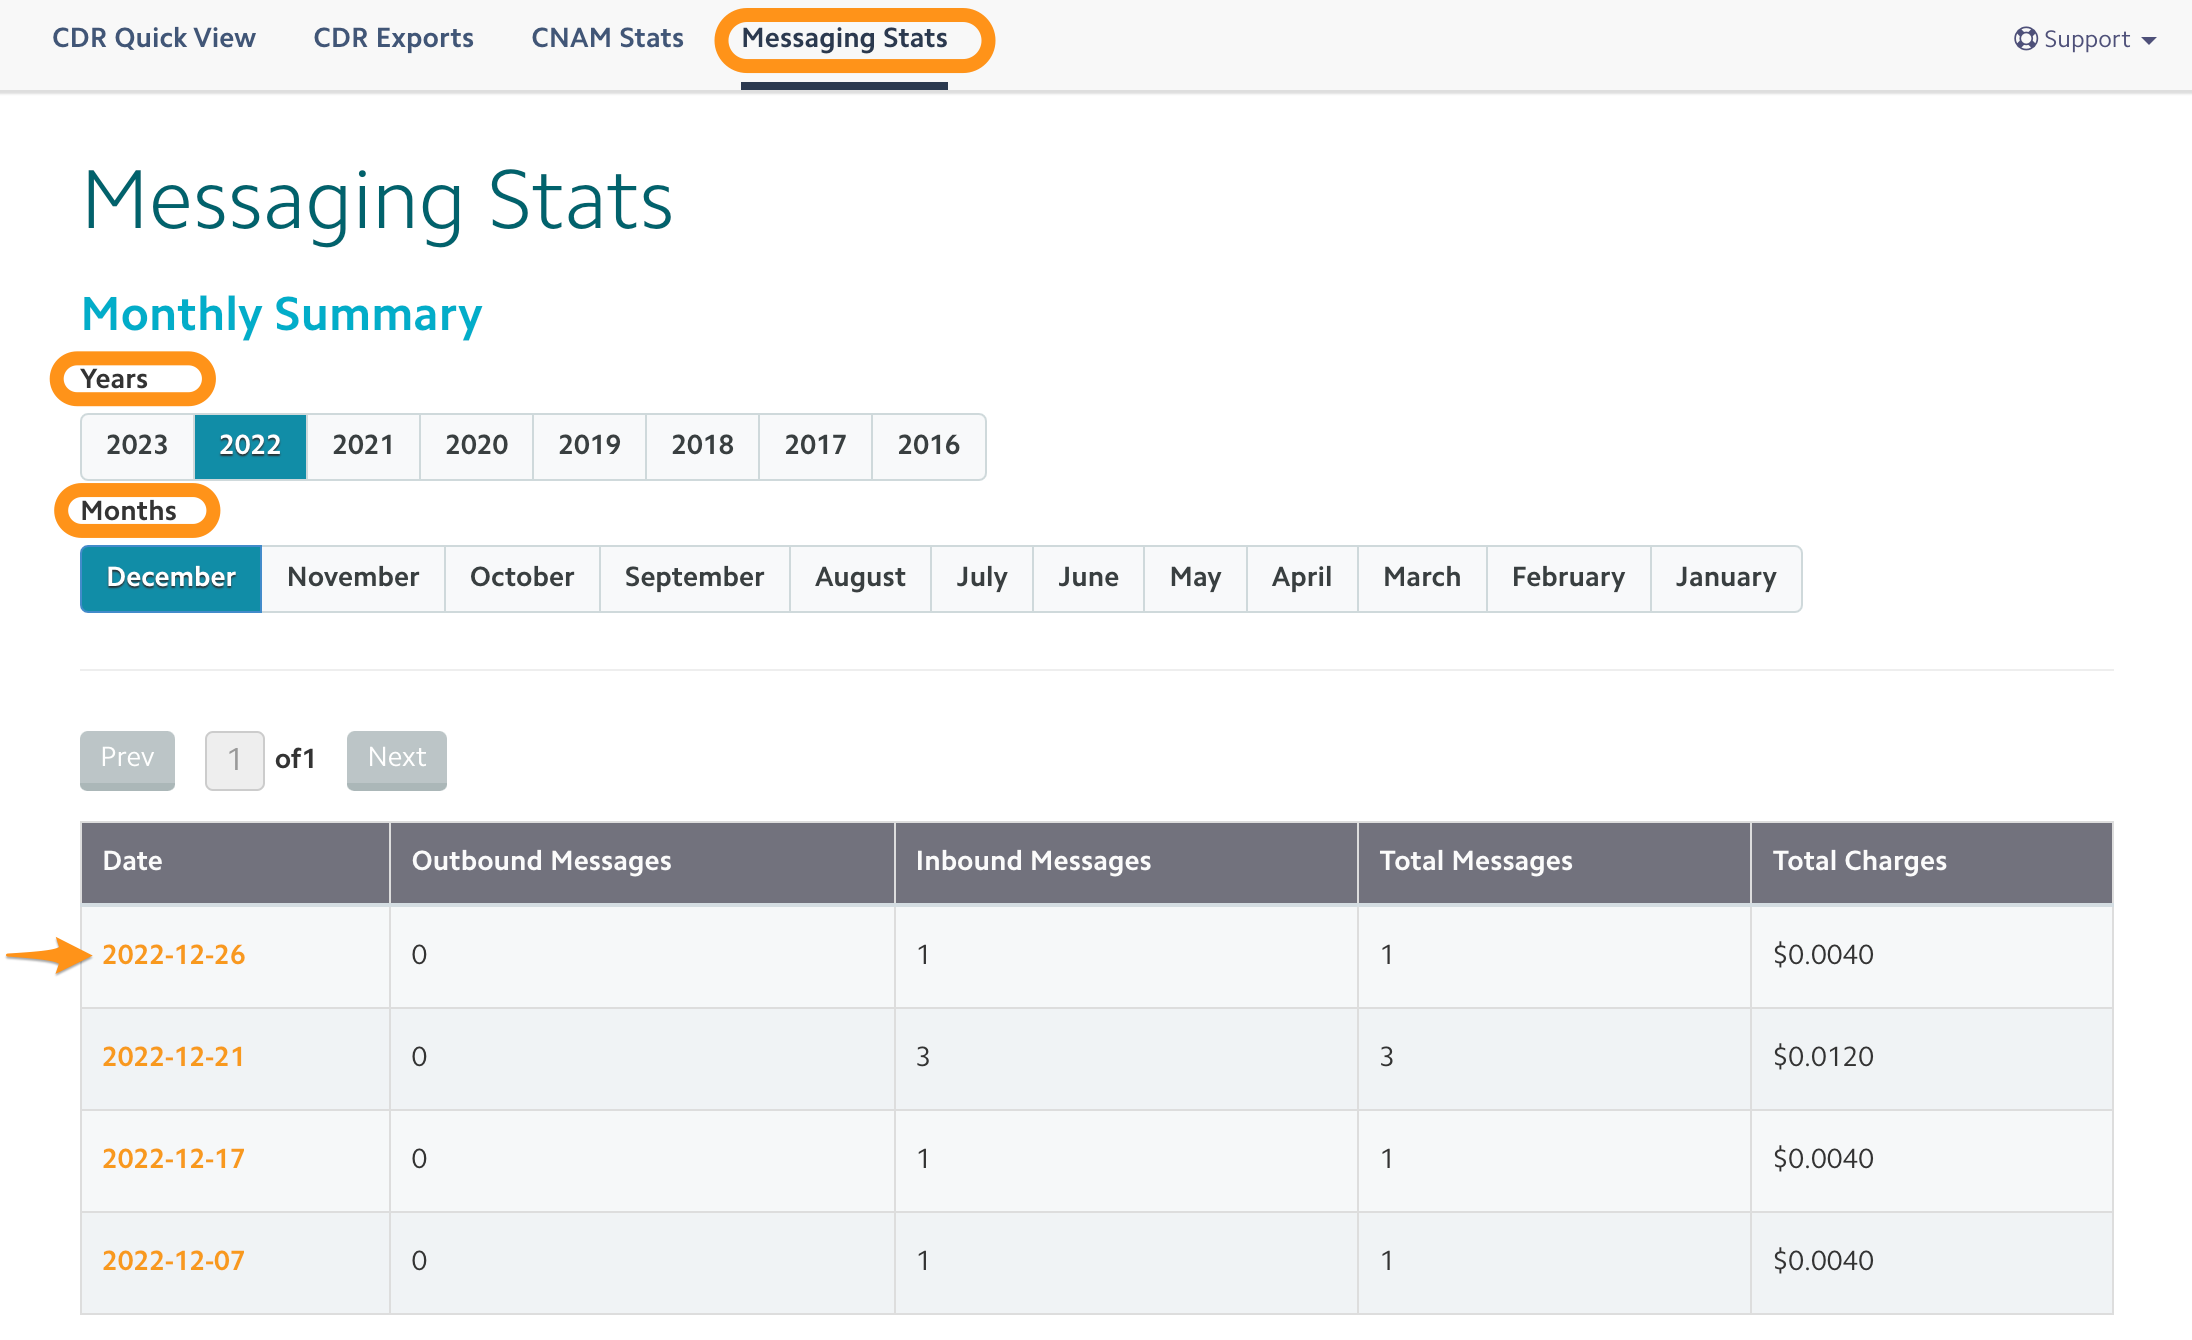Screen dimensions: 2192x1340
Task: Pick year 2017
Action: pos(815,446)
